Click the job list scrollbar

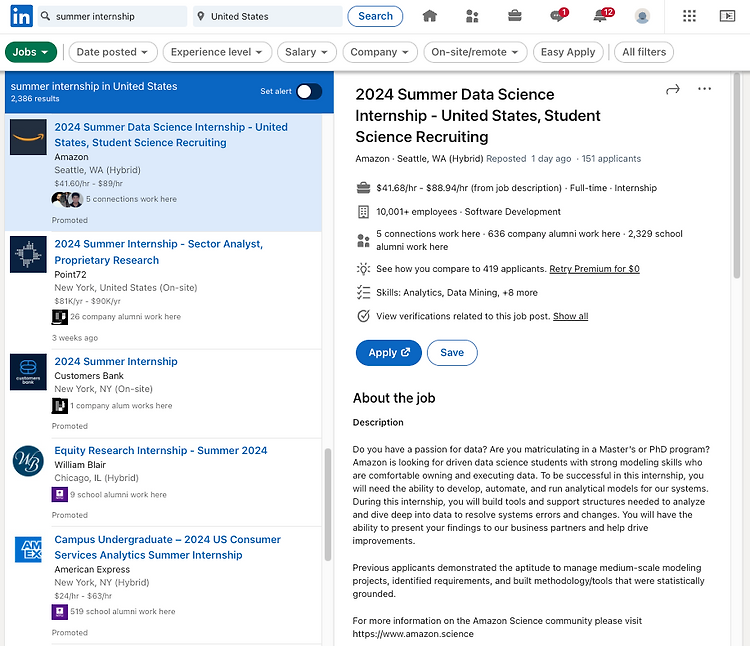point(328,504)
